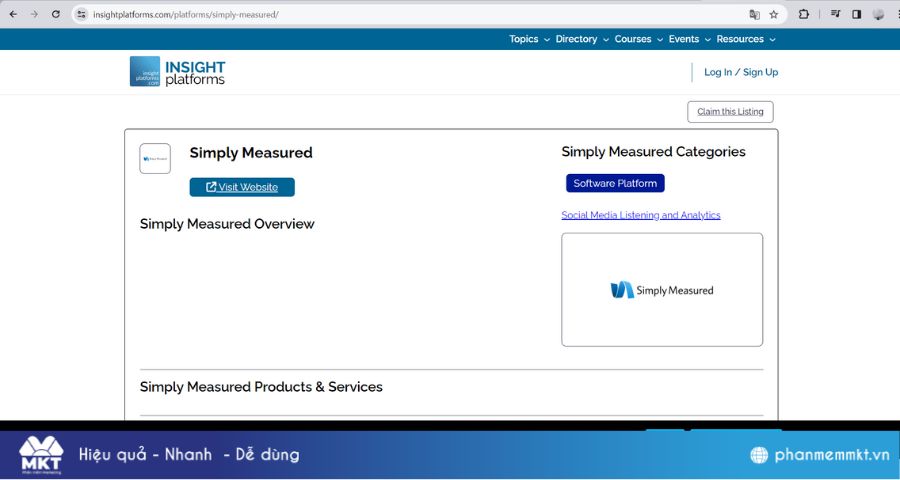Click the Simply Measured Categories heading
The height and width of the screenshot is (480, 900).
coord(653,152)
